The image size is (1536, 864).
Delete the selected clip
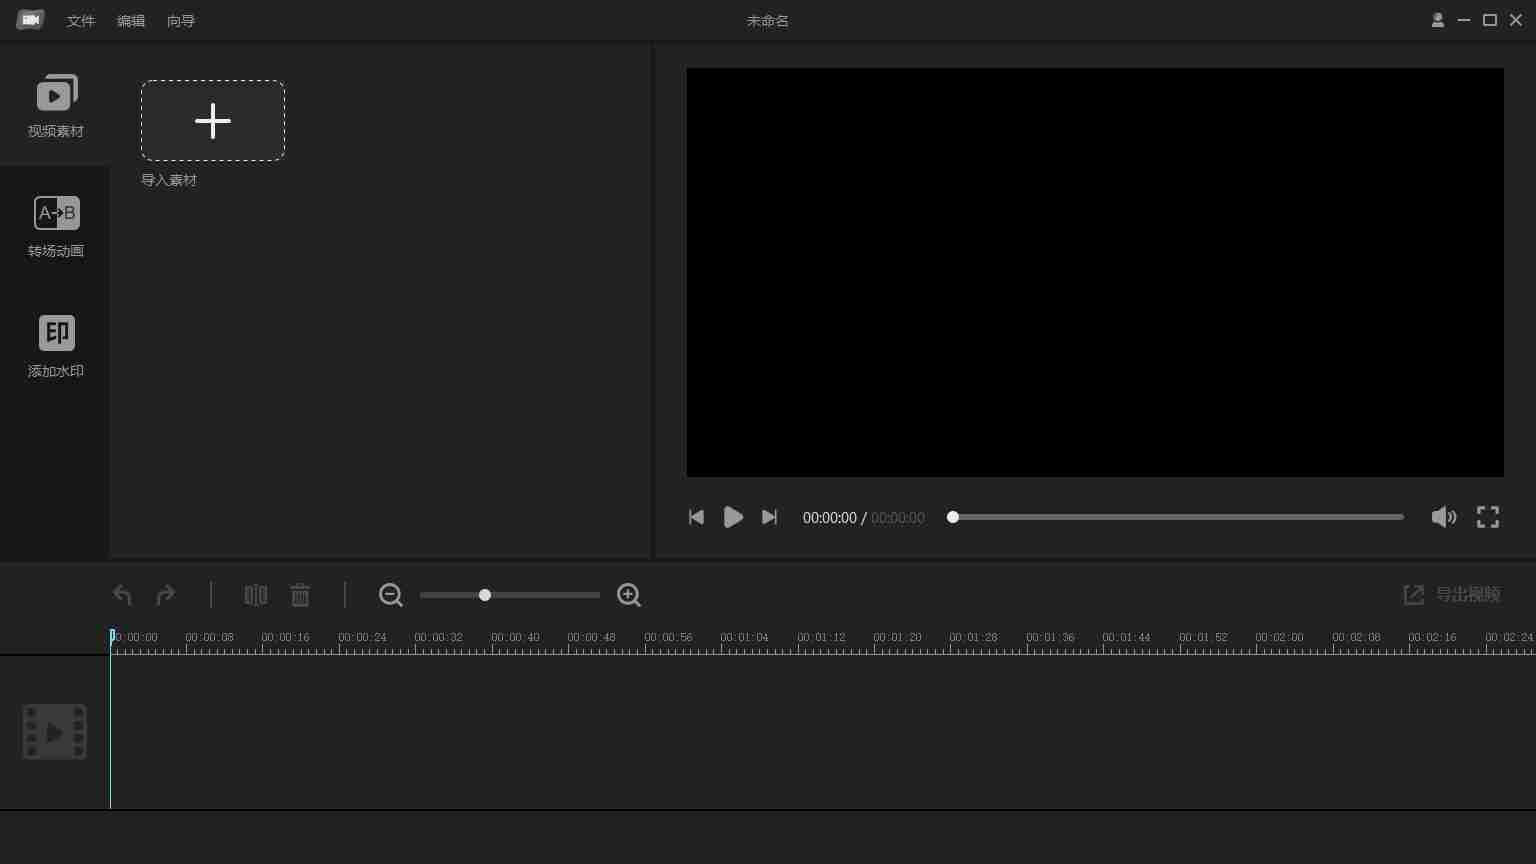300,595
